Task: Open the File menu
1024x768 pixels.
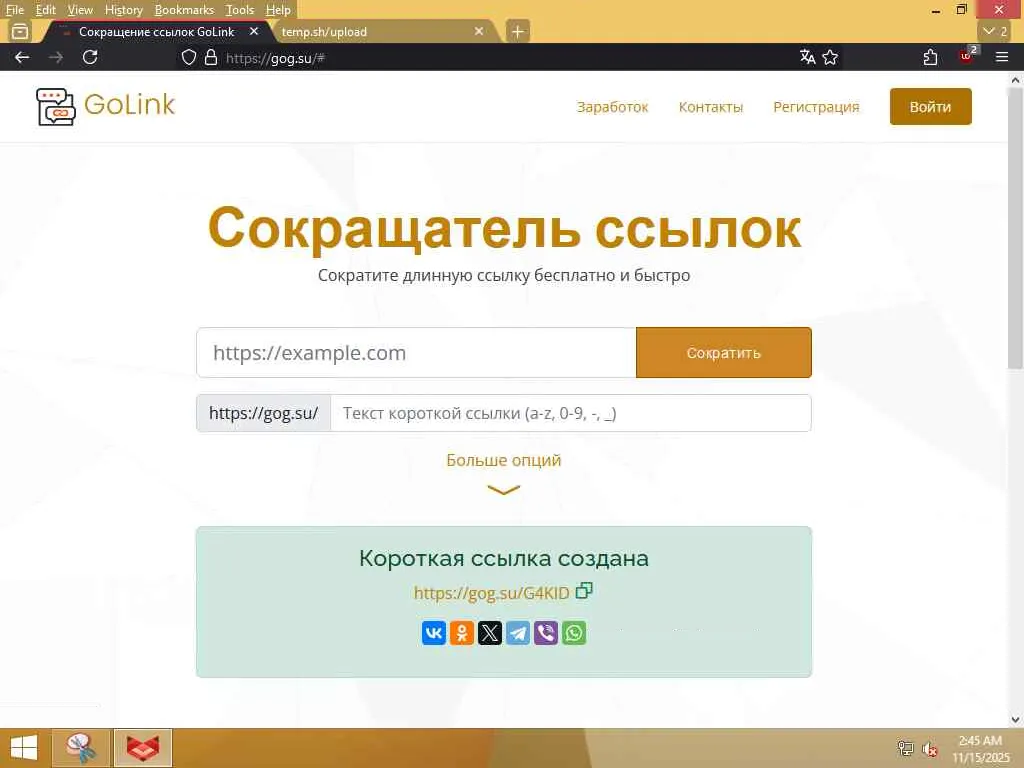Action: tap(14, 10)
